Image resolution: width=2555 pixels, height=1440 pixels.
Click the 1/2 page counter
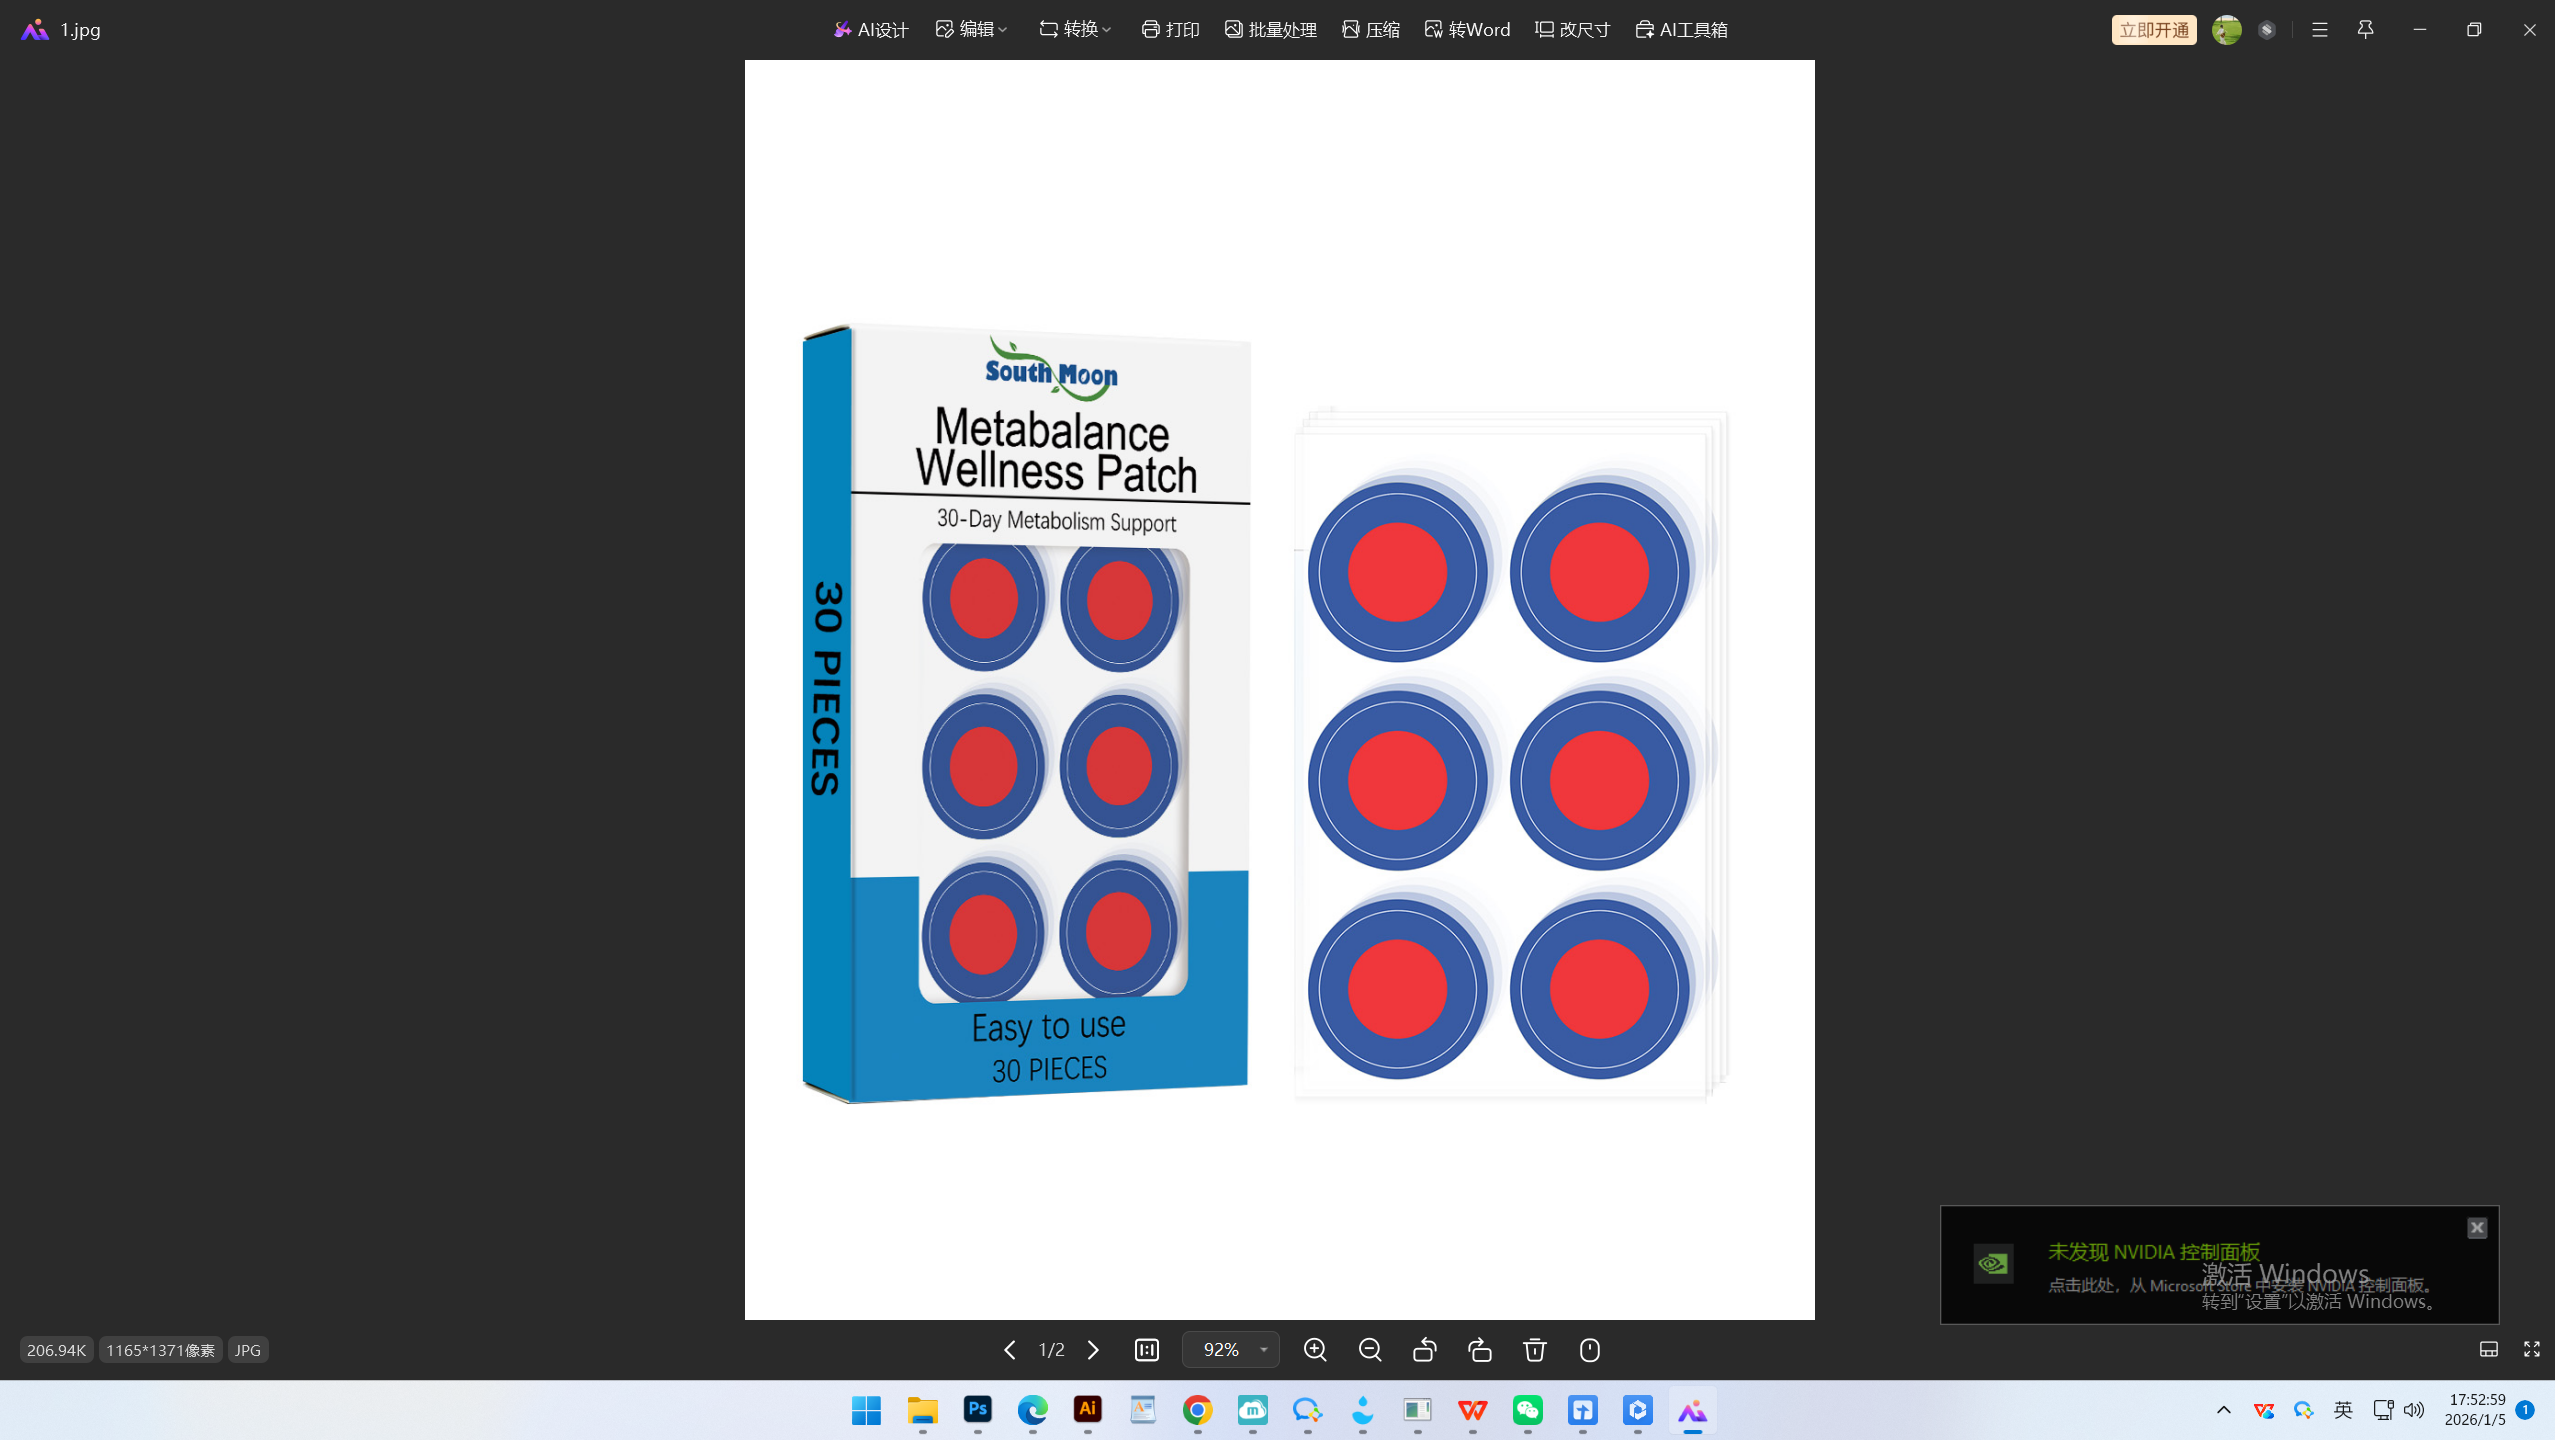coord(1051,1350)
